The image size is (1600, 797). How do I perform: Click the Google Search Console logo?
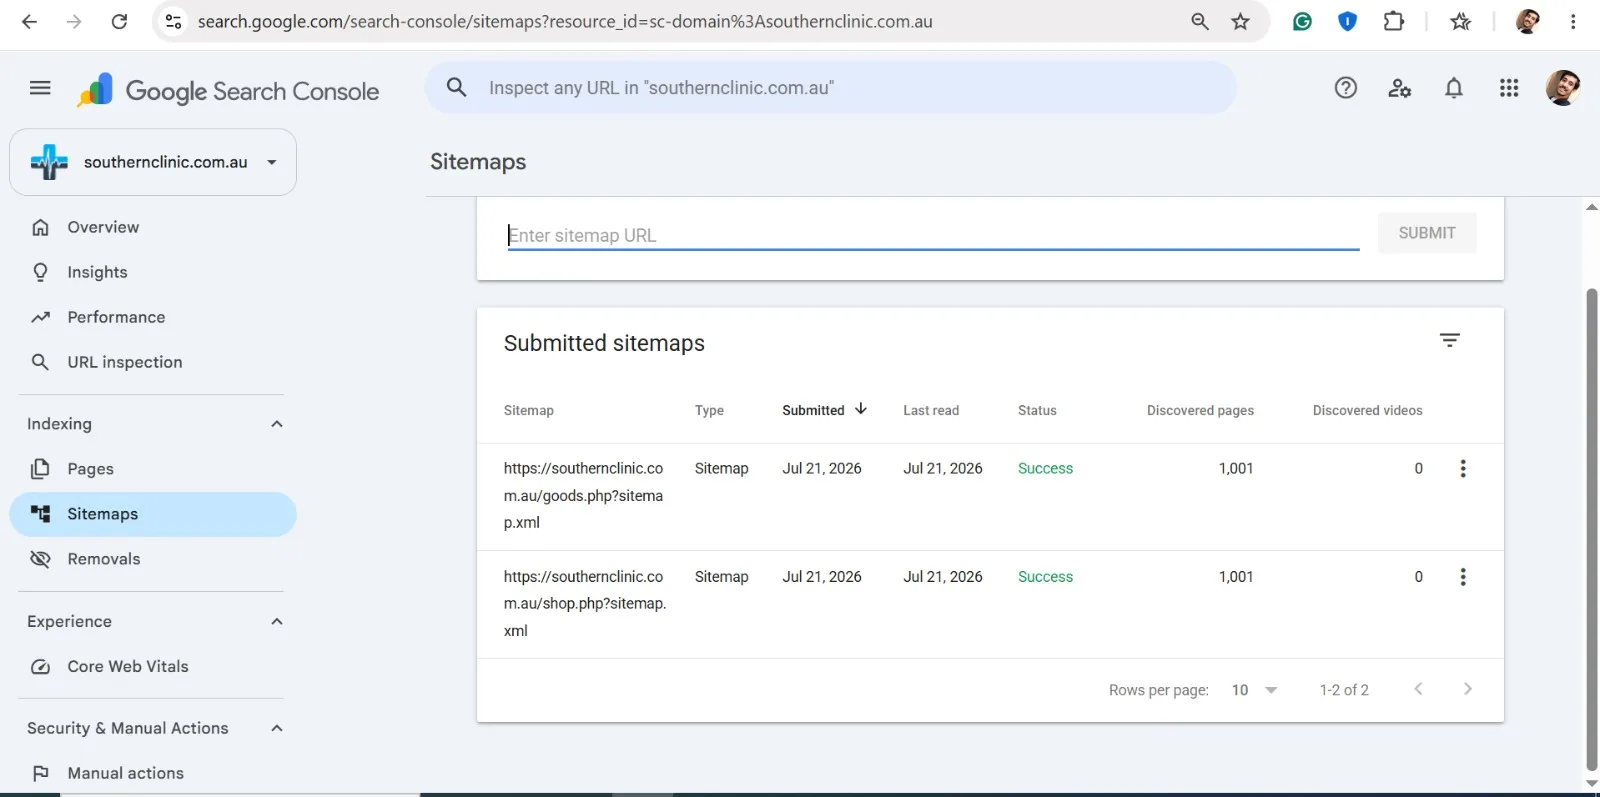[228, 91]
